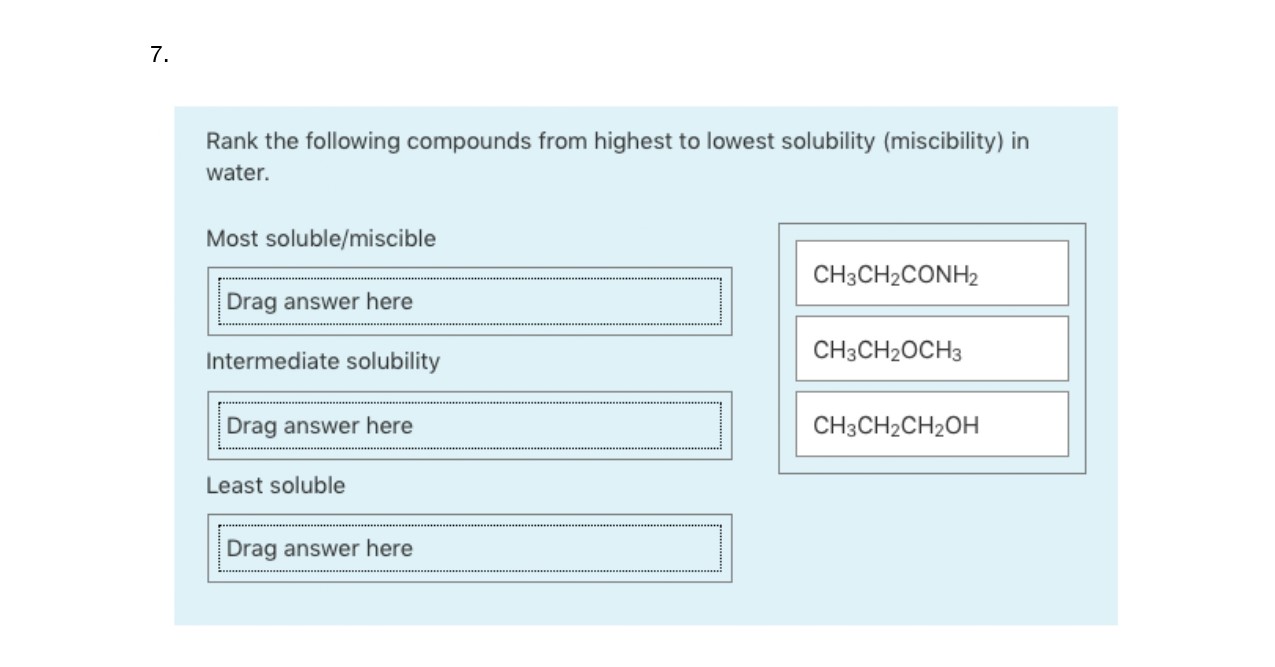Click the phrase "from" in the question prompt

click(x=562, y=141)
